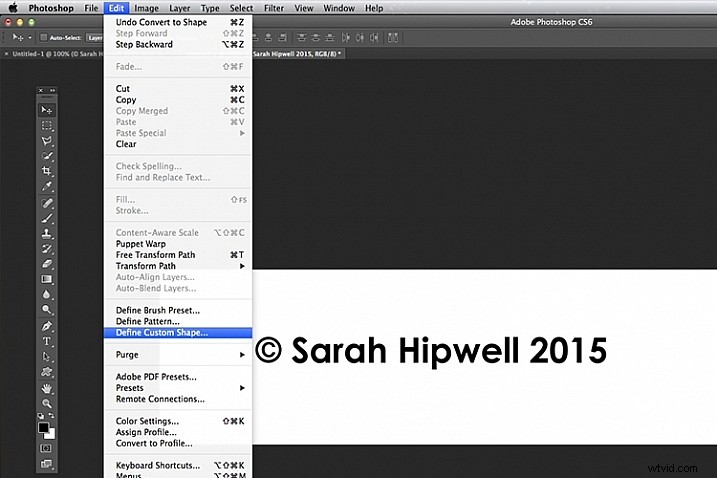Choose Define Pattern menu item
Image resolution: width=717 pixels, height=478 pixels.
(x=178, y=321)
